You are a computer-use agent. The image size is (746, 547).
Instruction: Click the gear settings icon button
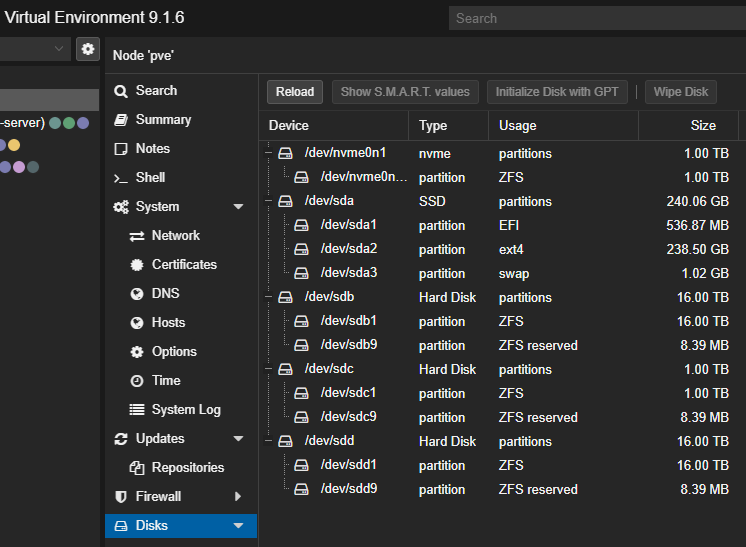point(88,49)
